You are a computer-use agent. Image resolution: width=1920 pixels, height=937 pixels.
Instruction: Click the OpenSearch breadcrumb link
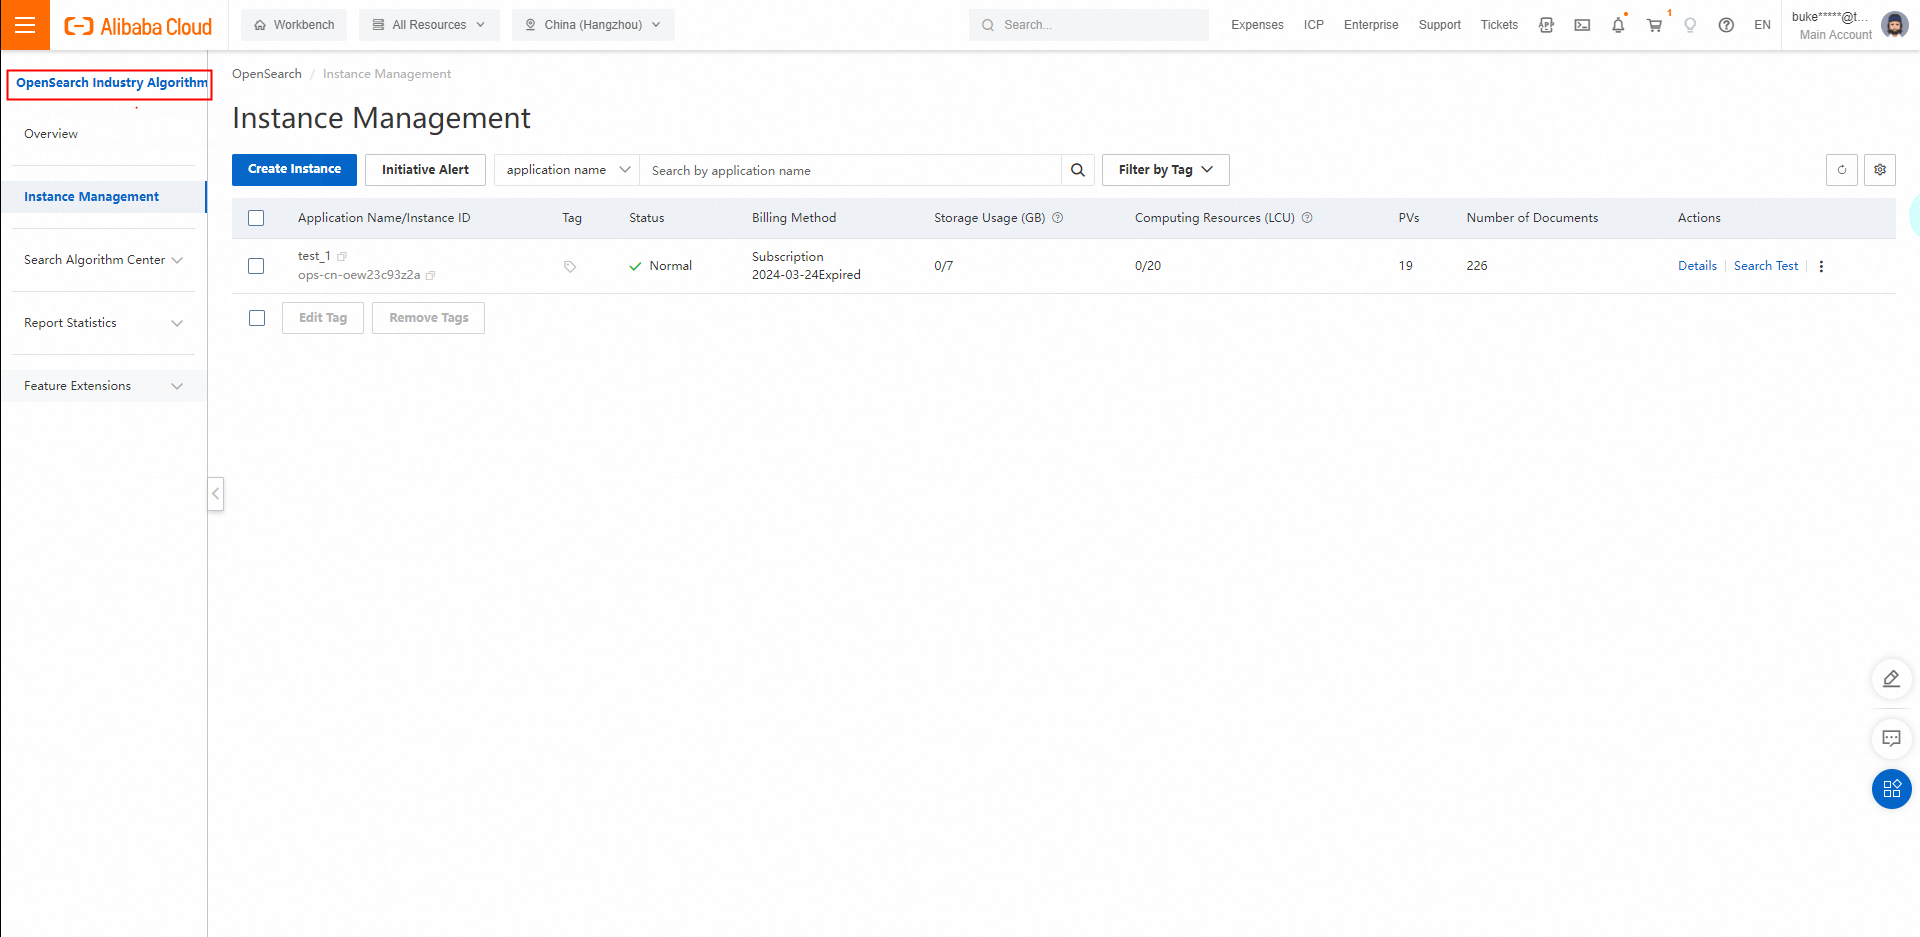pos(267,74)
